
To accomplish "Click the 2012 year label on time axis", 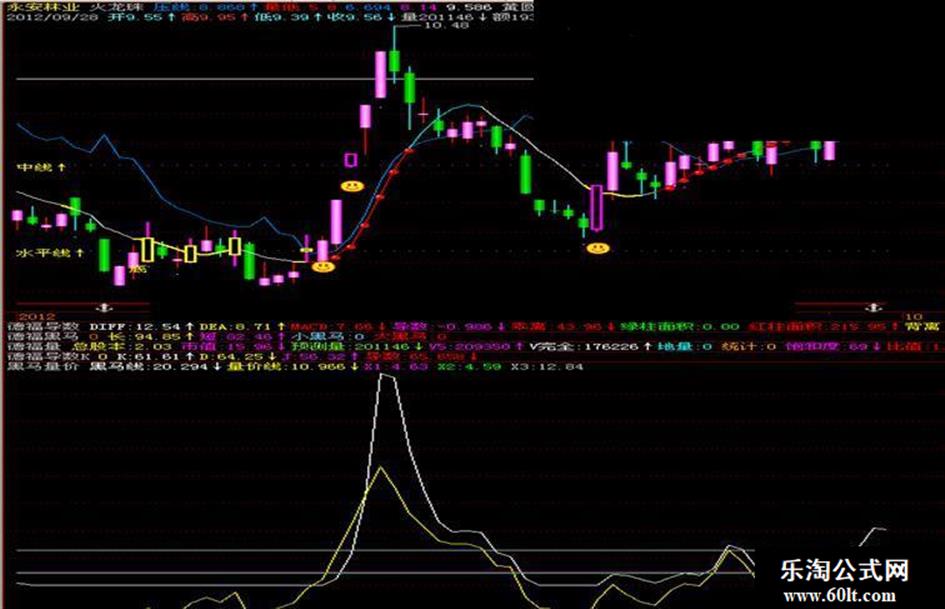I will [x=36, y=316].
